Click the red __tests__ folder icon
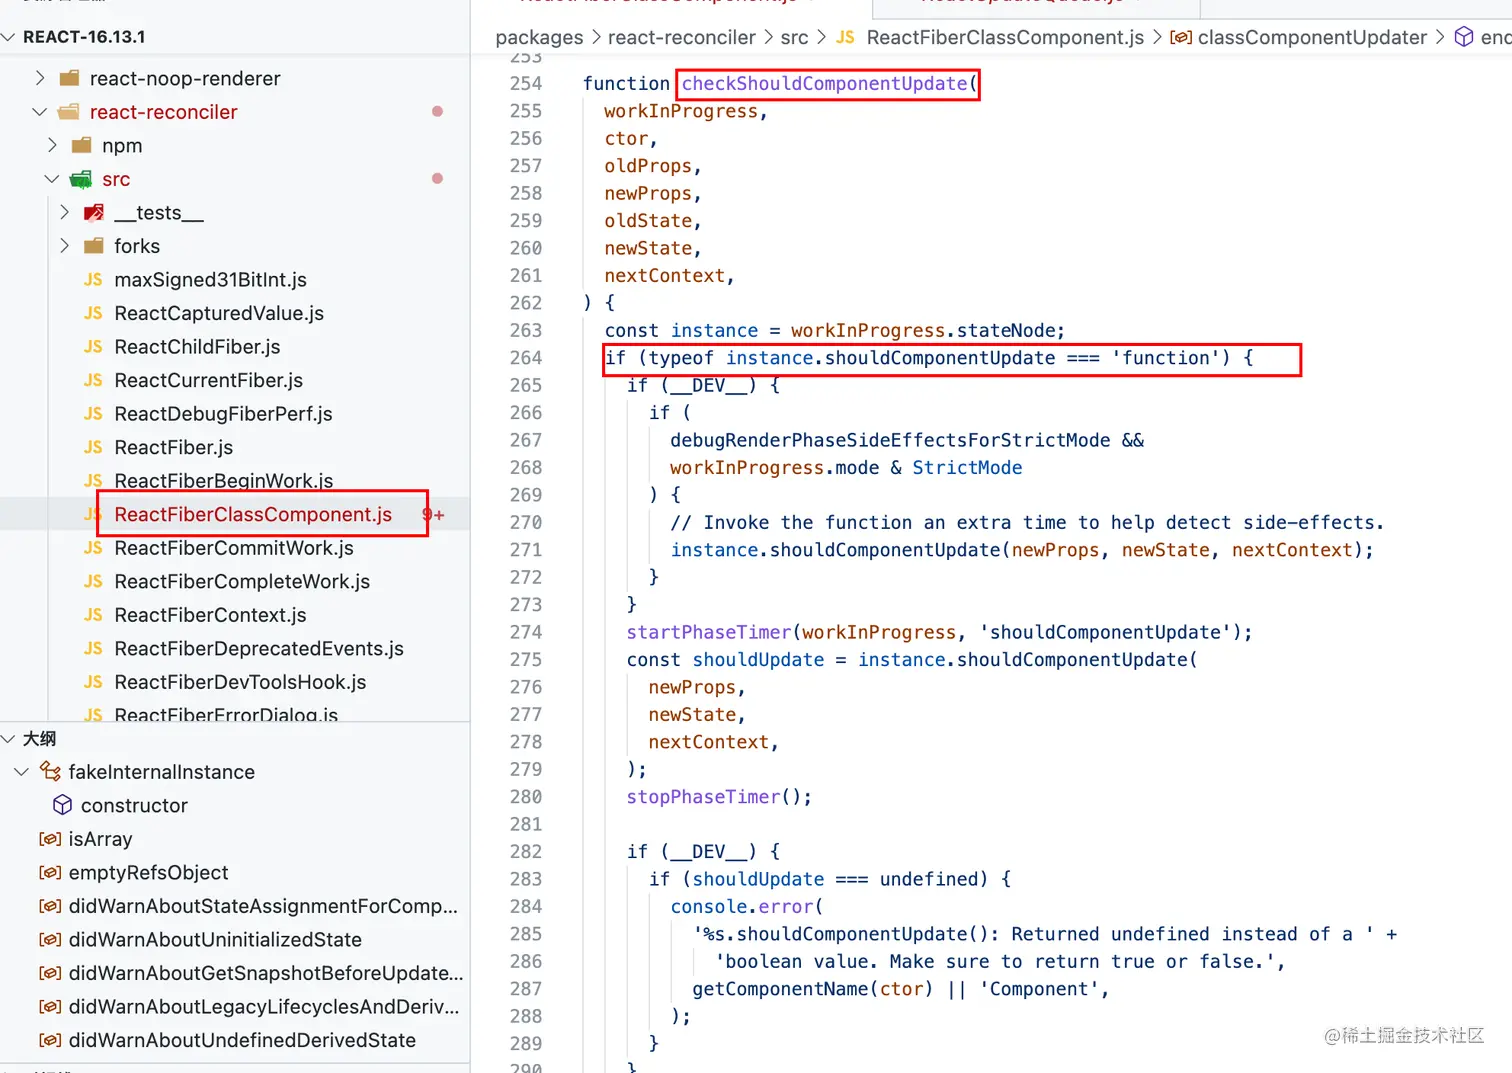The width and height of the screenshot is (1512, 1073). (x=94, y=212)
